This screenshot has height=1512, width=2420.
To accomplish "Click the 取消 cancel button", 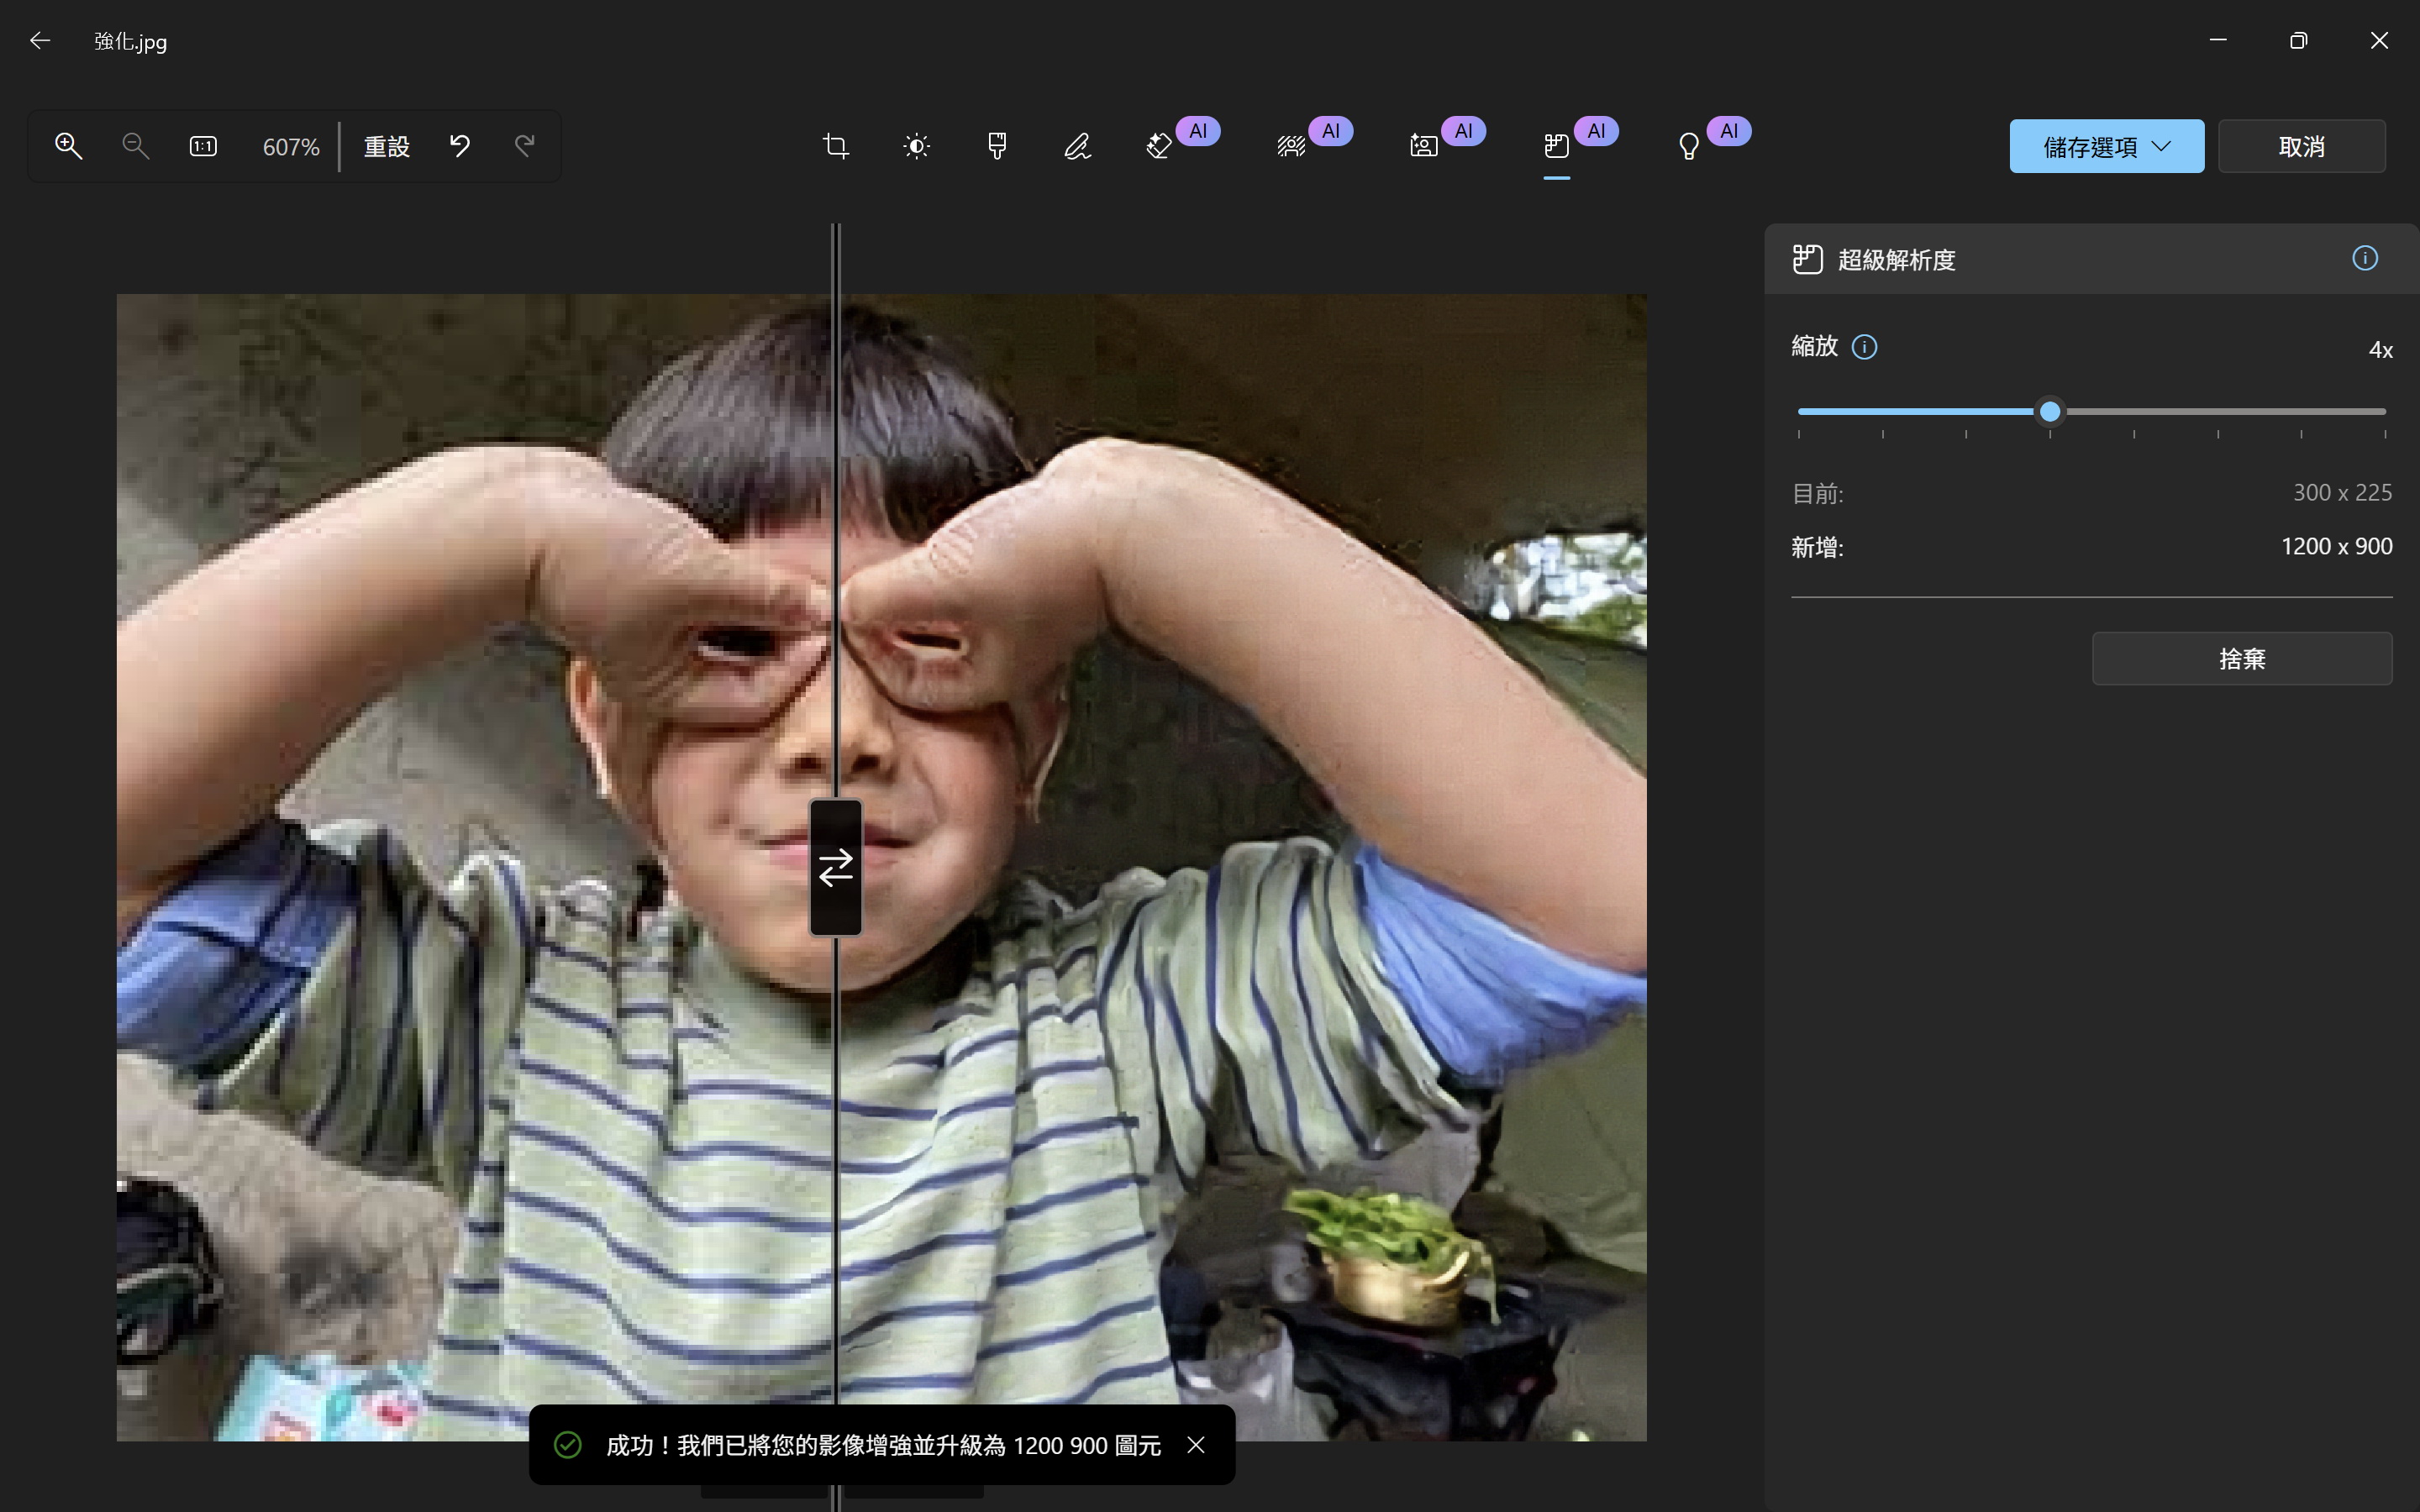I will (x=2301, y=146).
